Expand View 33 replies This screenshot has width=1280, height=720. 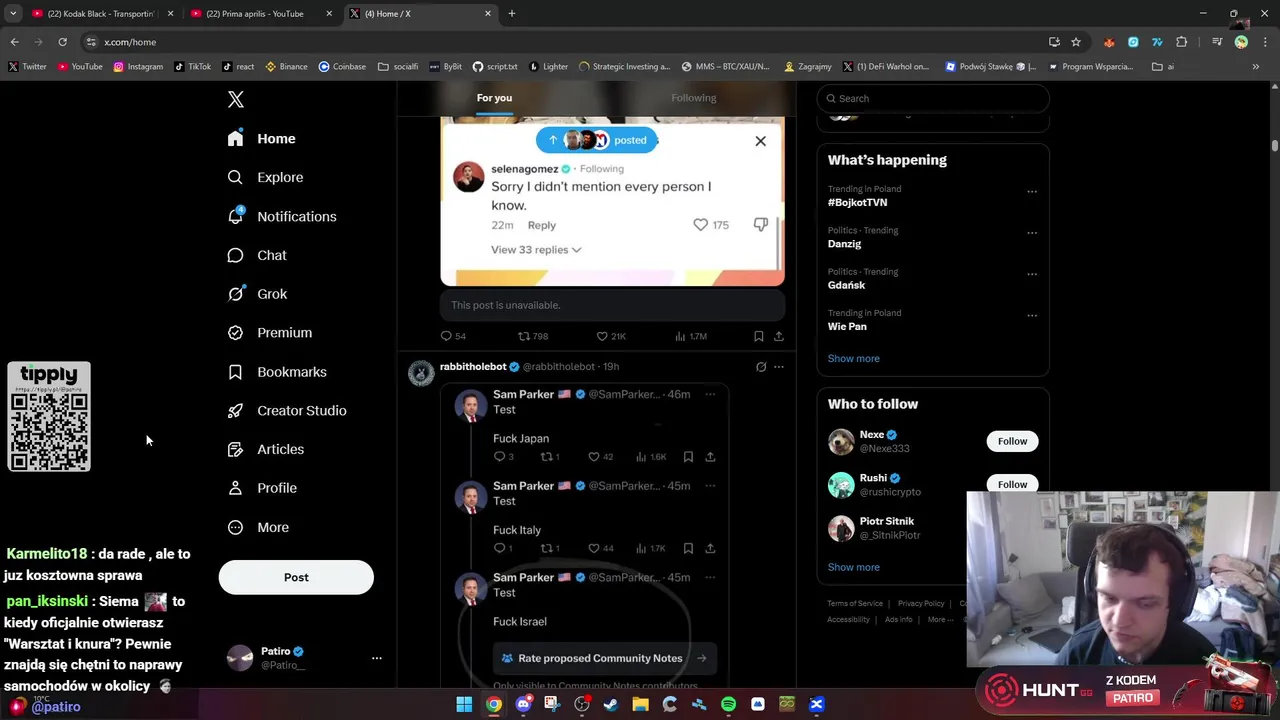click(536, 250)
